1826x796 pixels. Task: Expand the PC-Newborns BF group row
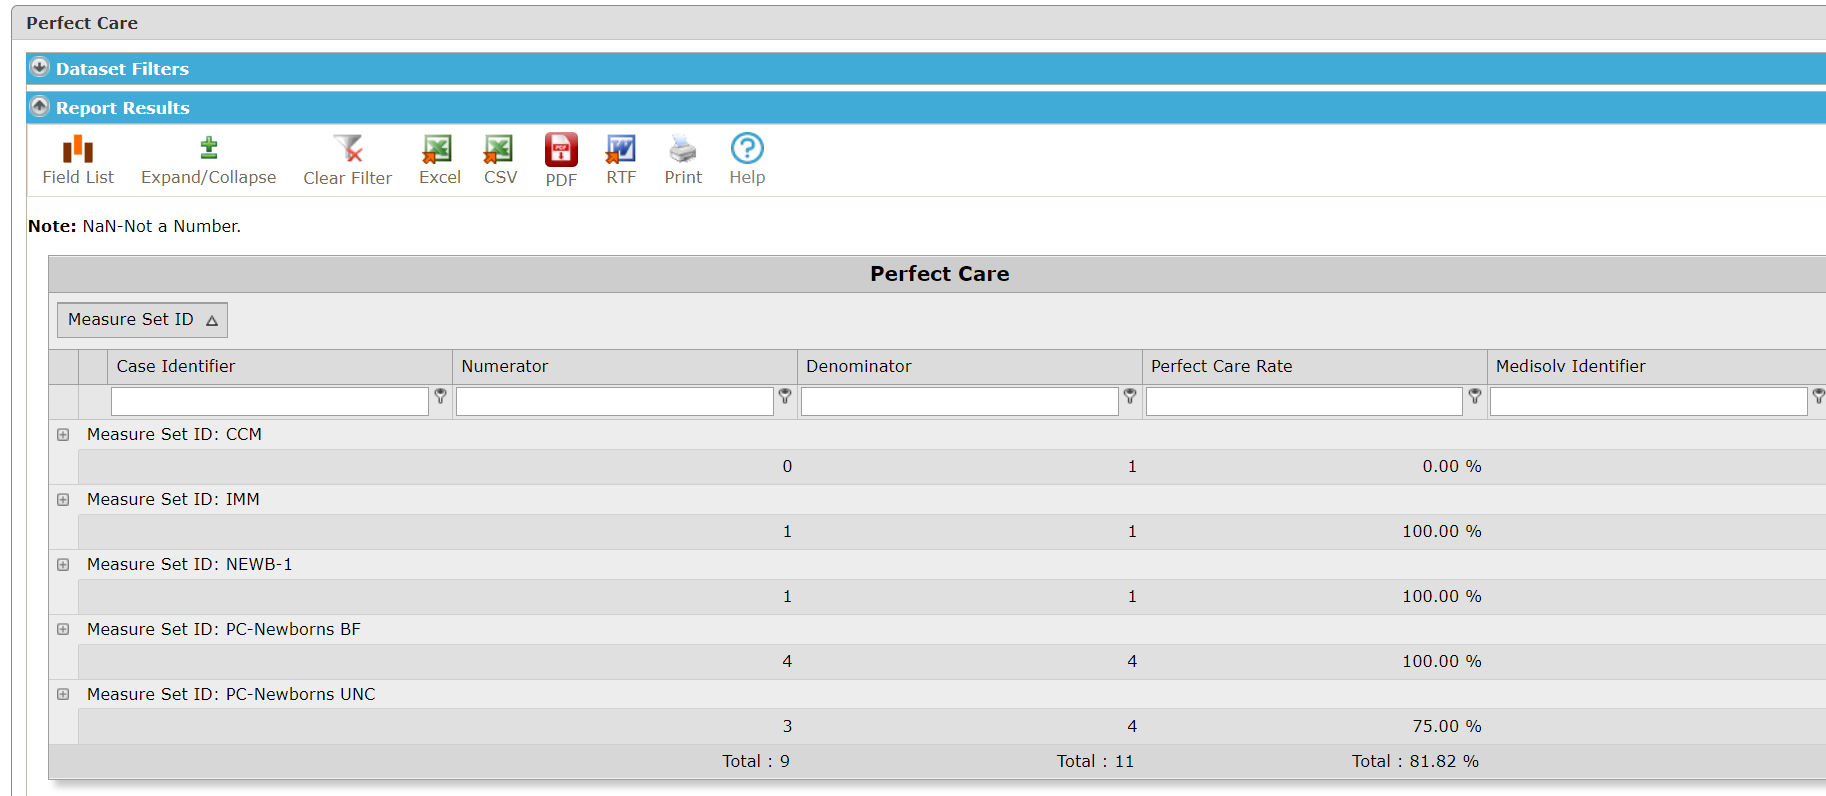(63, 630)
